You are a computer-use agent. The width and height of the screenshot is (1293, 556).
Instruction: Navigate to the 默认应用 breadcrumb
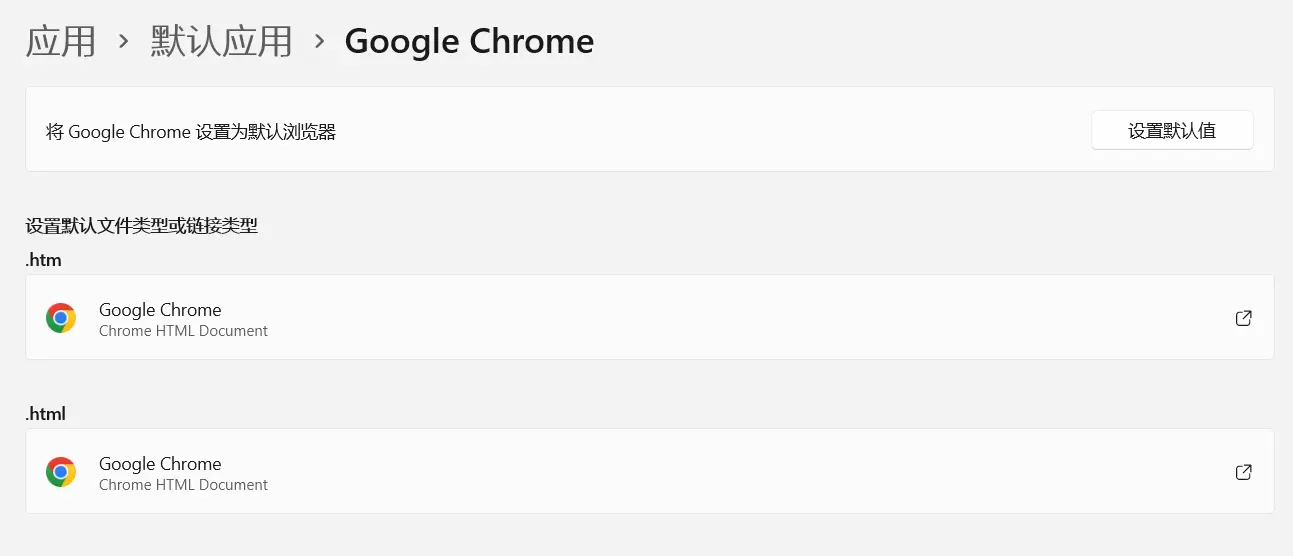[x=222, y=42]
